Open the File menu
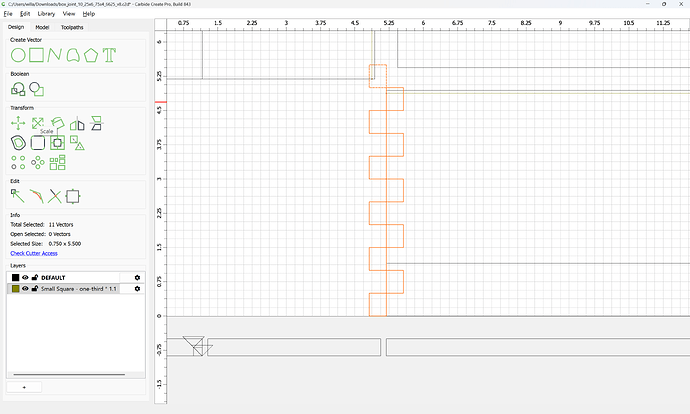This screenshot has height=414, width=690. pos(8,14)
